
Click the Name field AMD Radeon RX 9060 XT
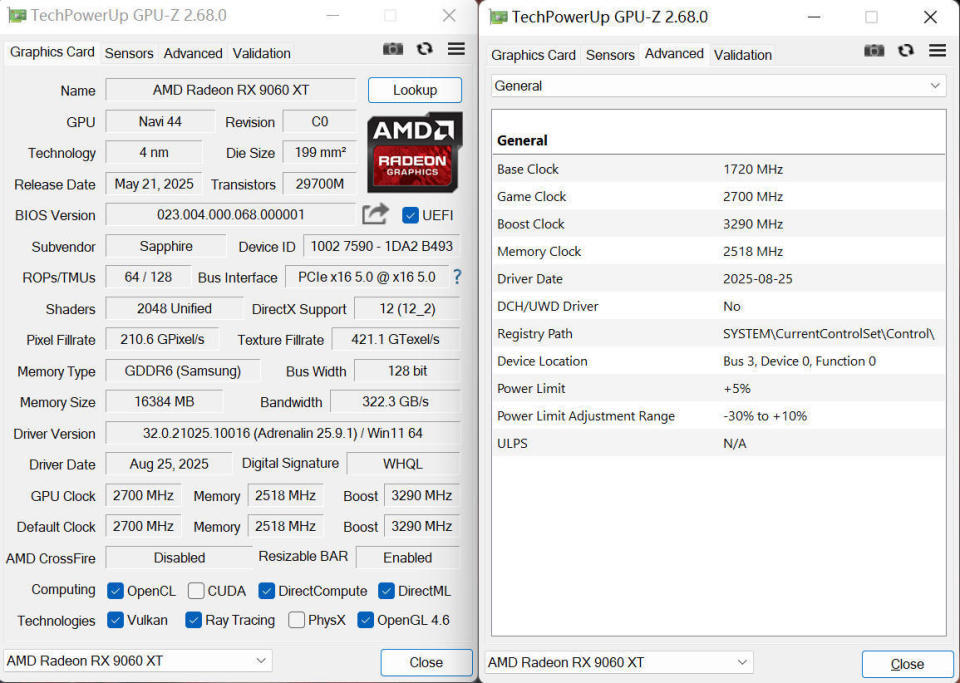[x=230, y=90]
